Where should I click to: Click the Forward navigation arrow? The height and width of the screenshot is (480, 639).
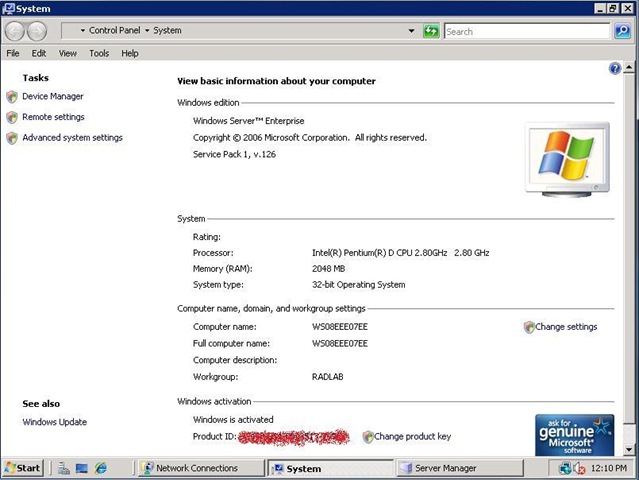pyautogui.click(x=40, y=31)
